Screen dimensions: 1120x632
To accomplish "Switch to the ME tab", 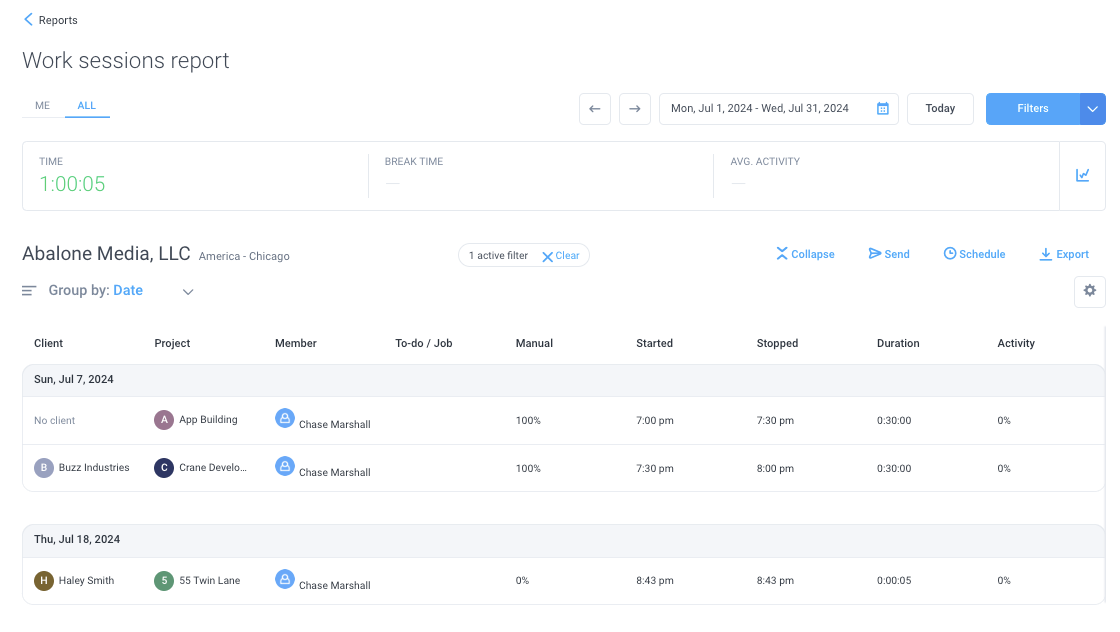I will point(43,106).
